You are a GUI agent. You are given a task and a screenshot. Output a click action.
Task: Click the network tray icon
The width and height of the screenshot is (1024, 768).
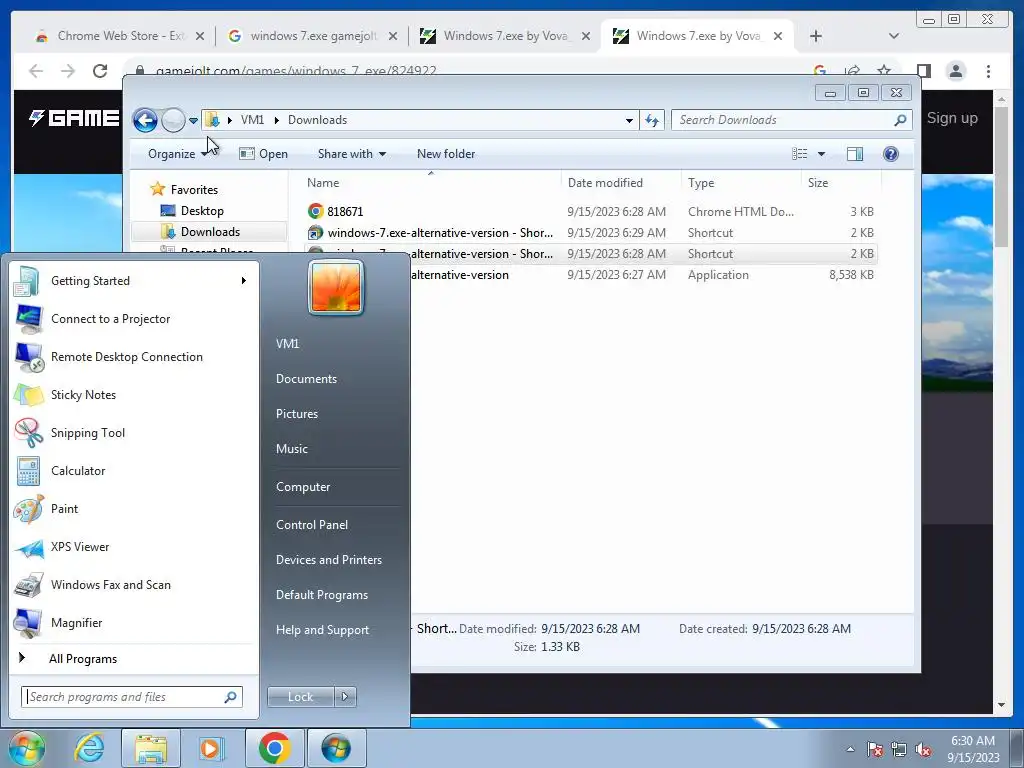(899, 749)
